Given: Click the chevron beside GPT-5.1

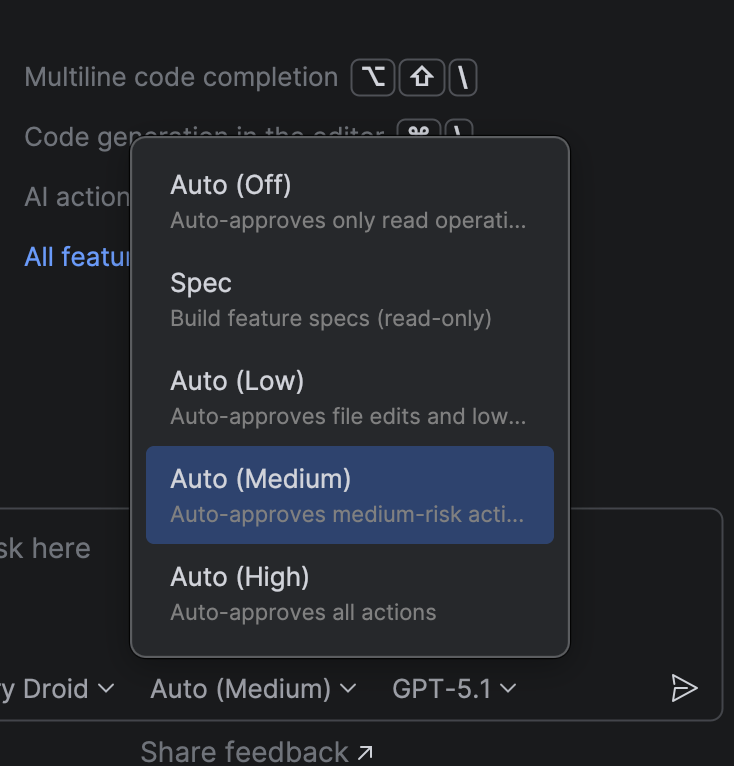Looking at the screenshot, I should click(x=508, y=688).
